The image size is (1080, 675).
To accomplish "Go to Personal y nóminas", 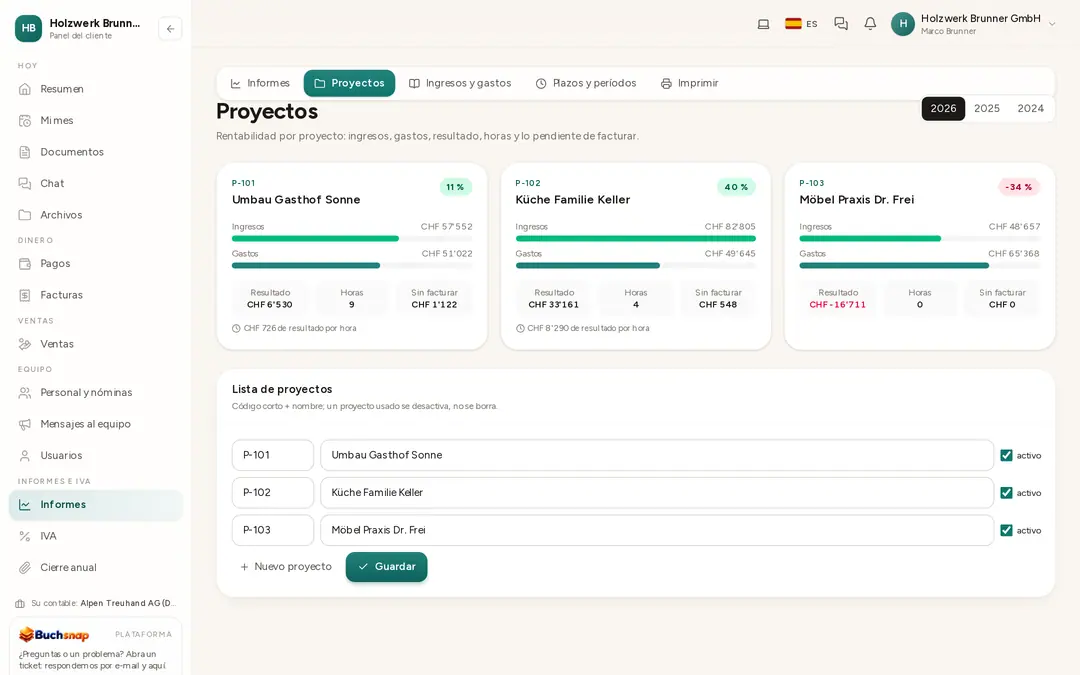I will (96, 393).
